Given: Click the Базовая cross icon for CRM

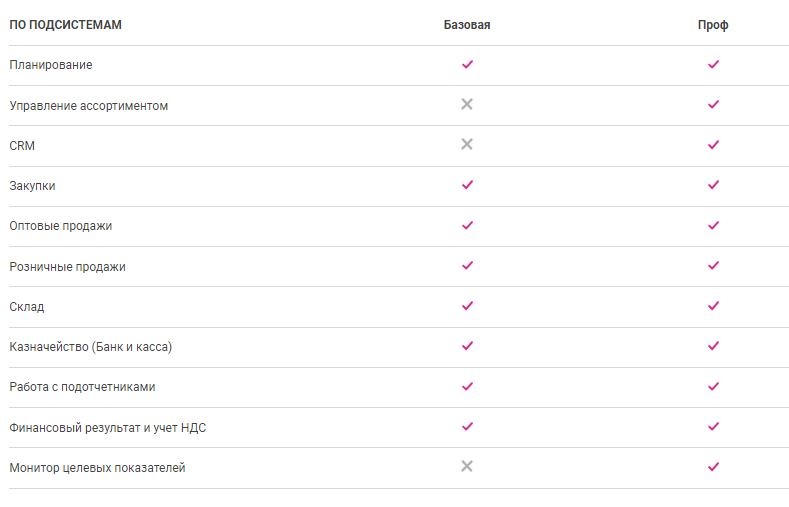Looking at the screenshot, I should (x=467, y=144).
